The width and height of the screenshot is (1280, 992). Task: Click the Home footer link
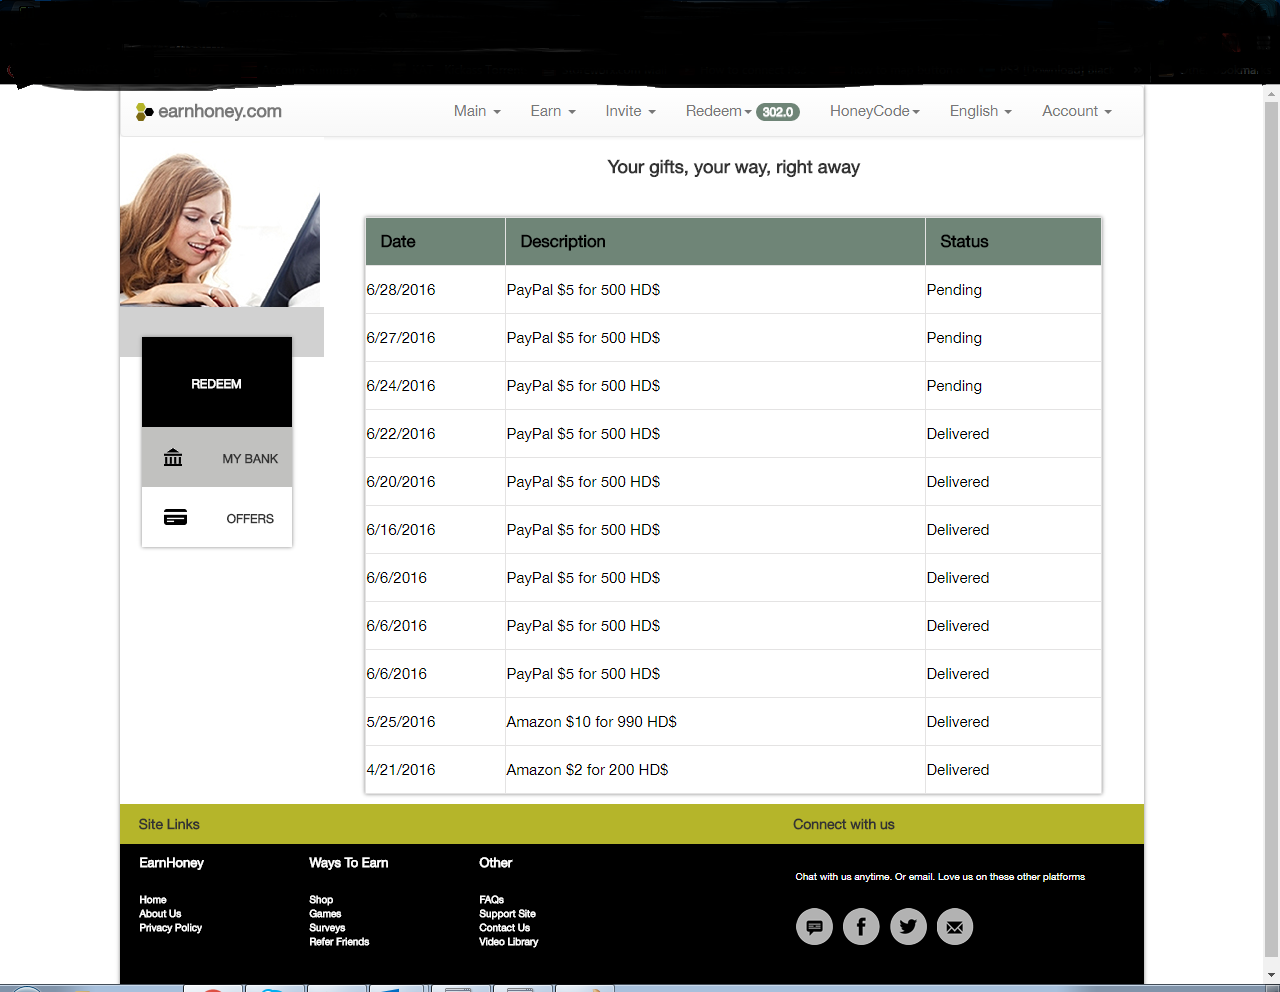coord(153,900)
